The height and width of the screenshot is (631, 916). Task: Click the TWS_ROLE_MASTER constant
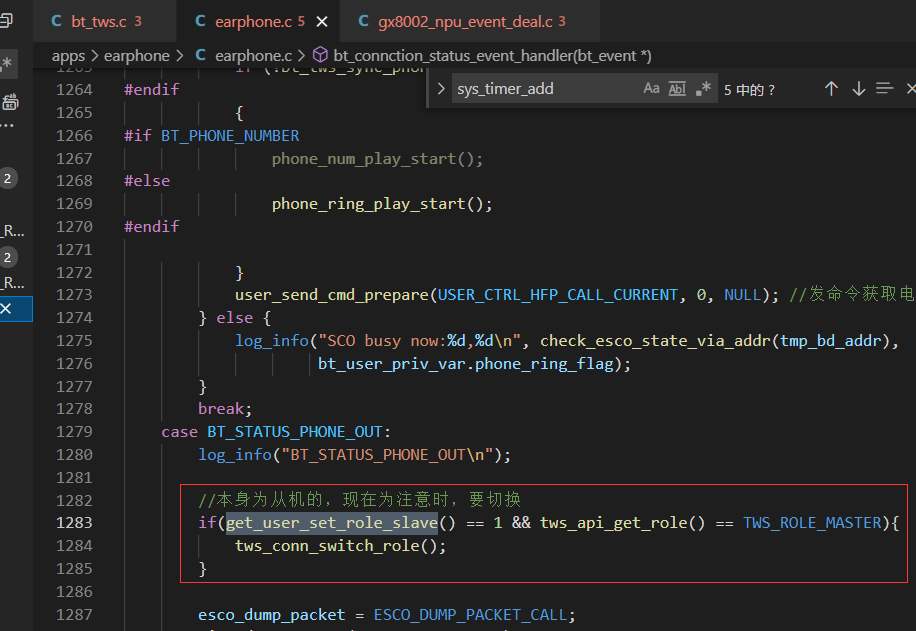[812, 523]
